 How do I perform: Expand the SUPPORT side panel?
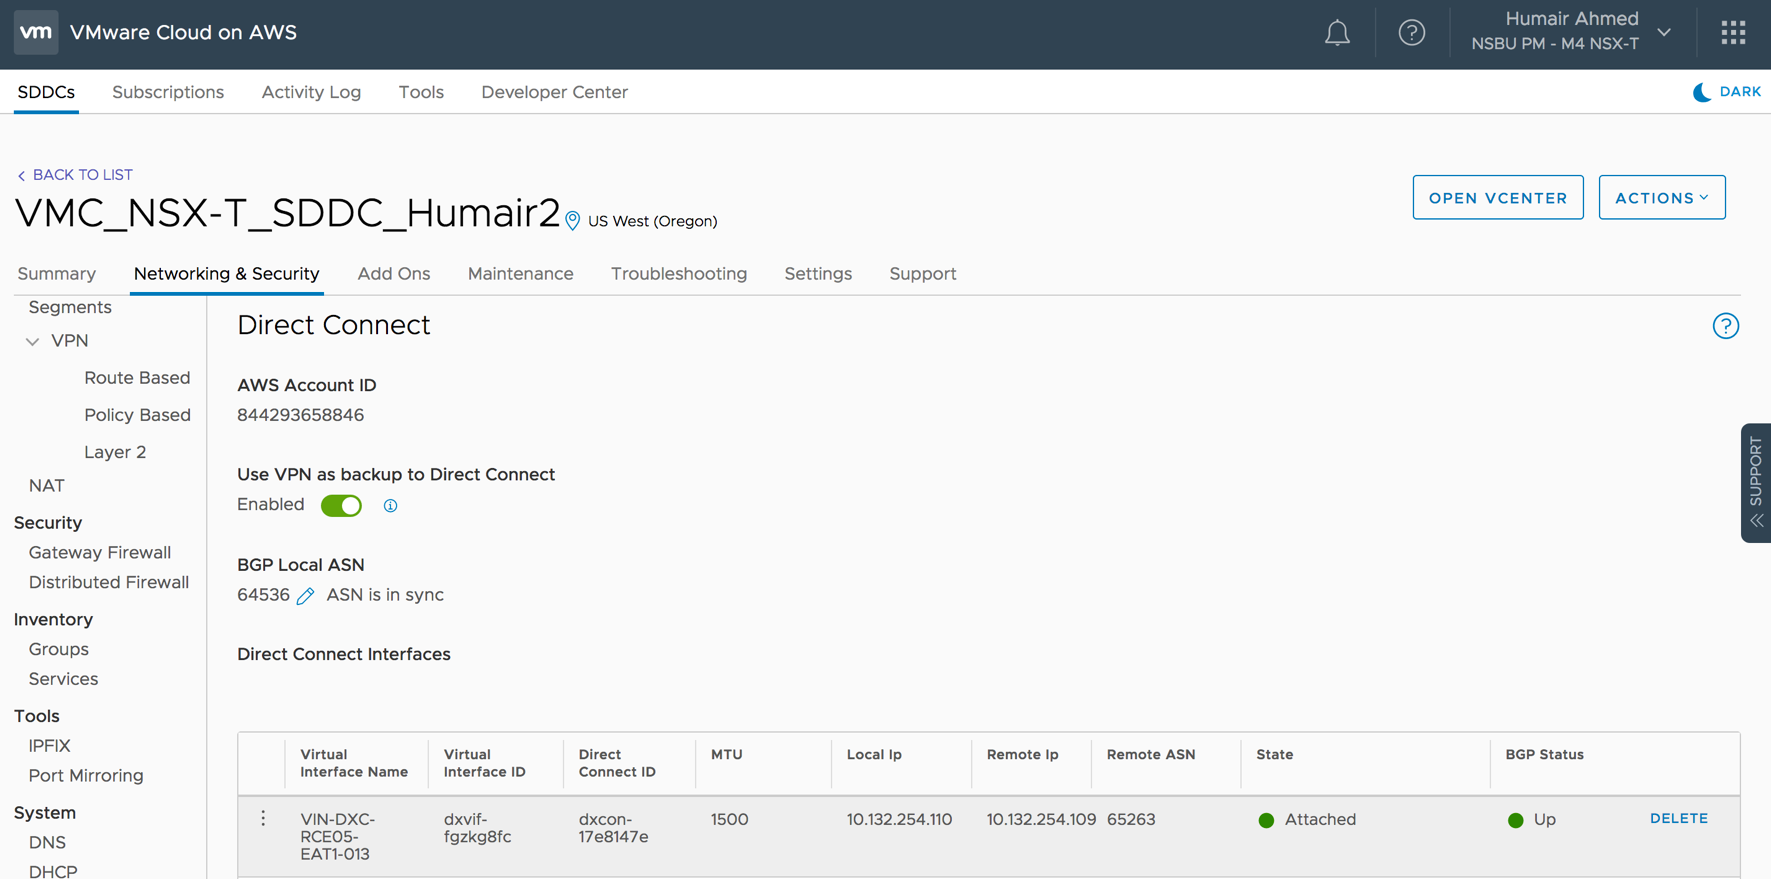tap(1756, 483)
